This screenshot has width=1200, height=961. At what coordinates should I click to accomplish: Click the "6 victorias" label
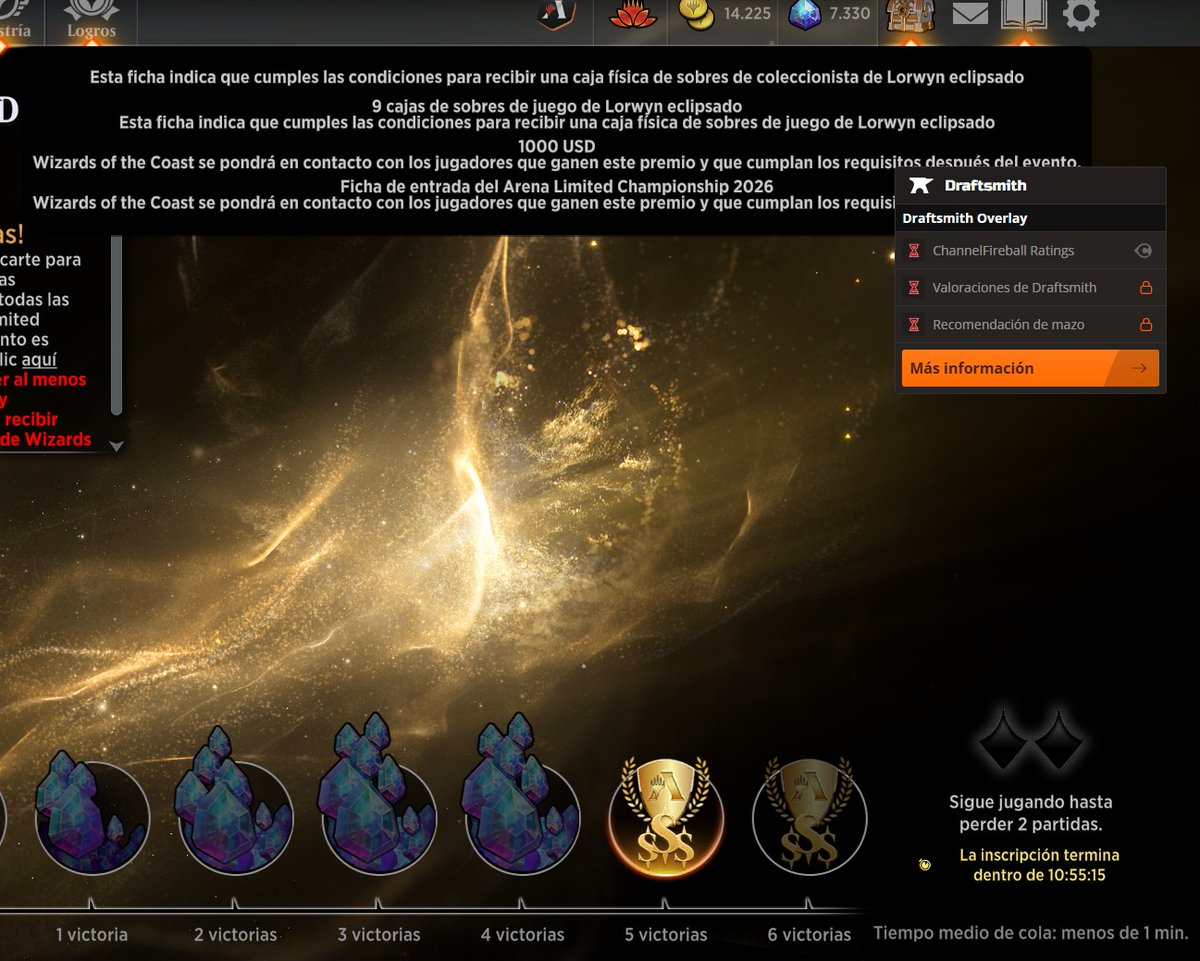pyautogui.click(x=809, y=935)
